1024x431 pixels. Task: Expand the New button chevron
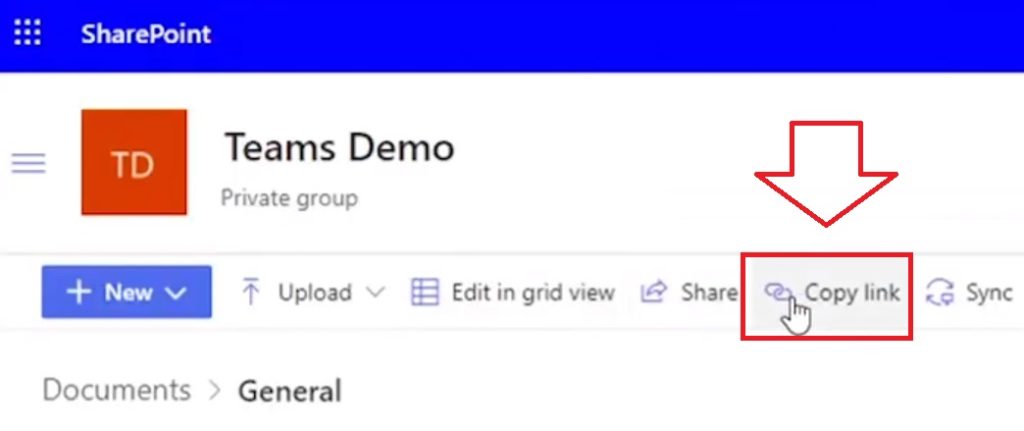(175, 293)
